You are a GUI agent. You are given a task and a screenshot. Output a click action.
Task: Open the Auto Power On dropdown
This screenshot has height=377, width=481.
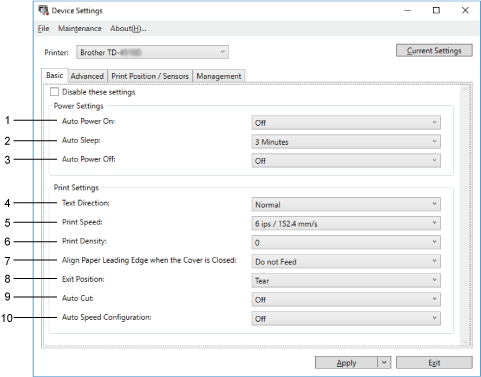click(346, 123)
